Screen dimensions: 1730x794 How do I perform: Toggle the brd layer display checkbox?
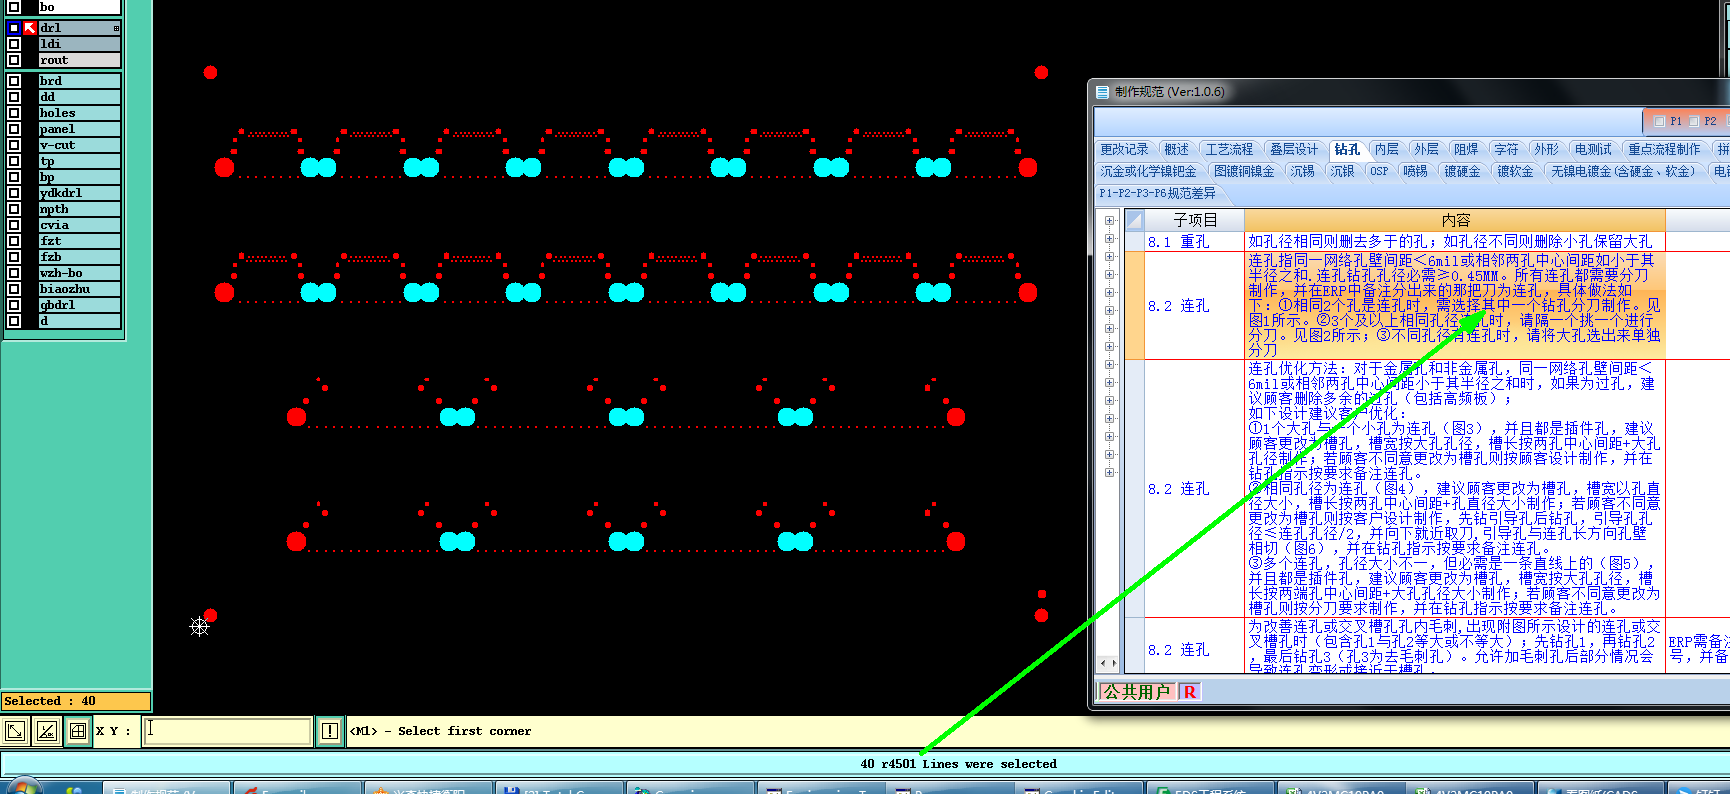tap(14, 81)
